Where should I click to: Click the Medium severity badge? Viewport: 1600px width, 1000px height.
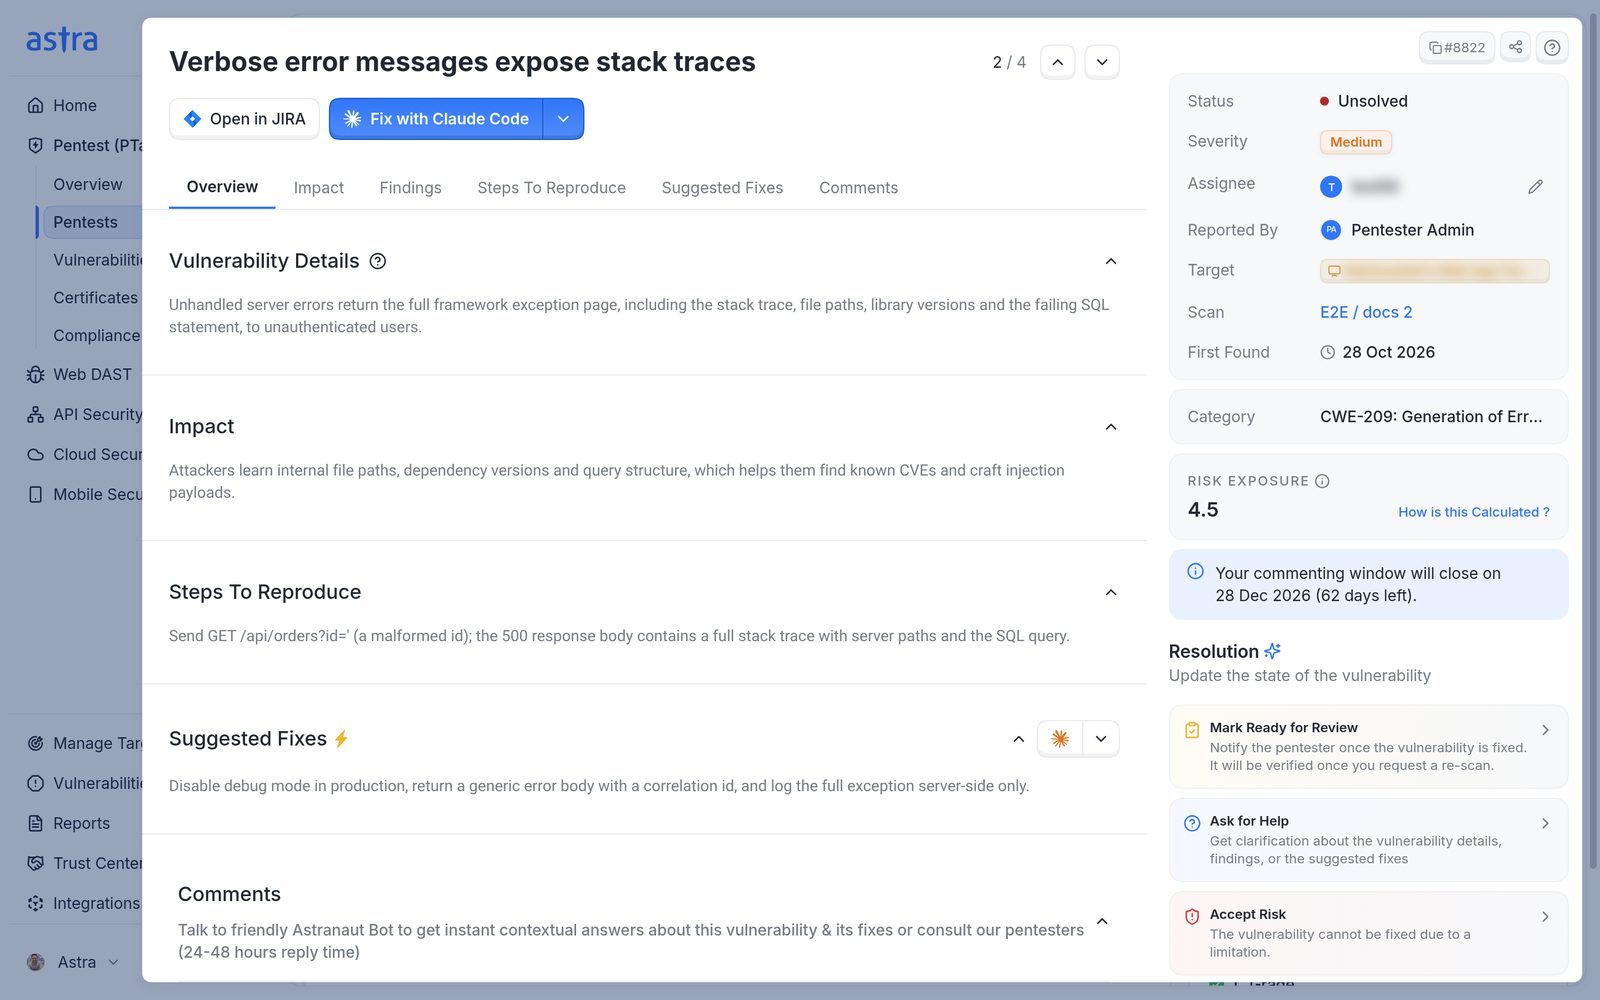pyautogui.click(x=1355, y=142)
